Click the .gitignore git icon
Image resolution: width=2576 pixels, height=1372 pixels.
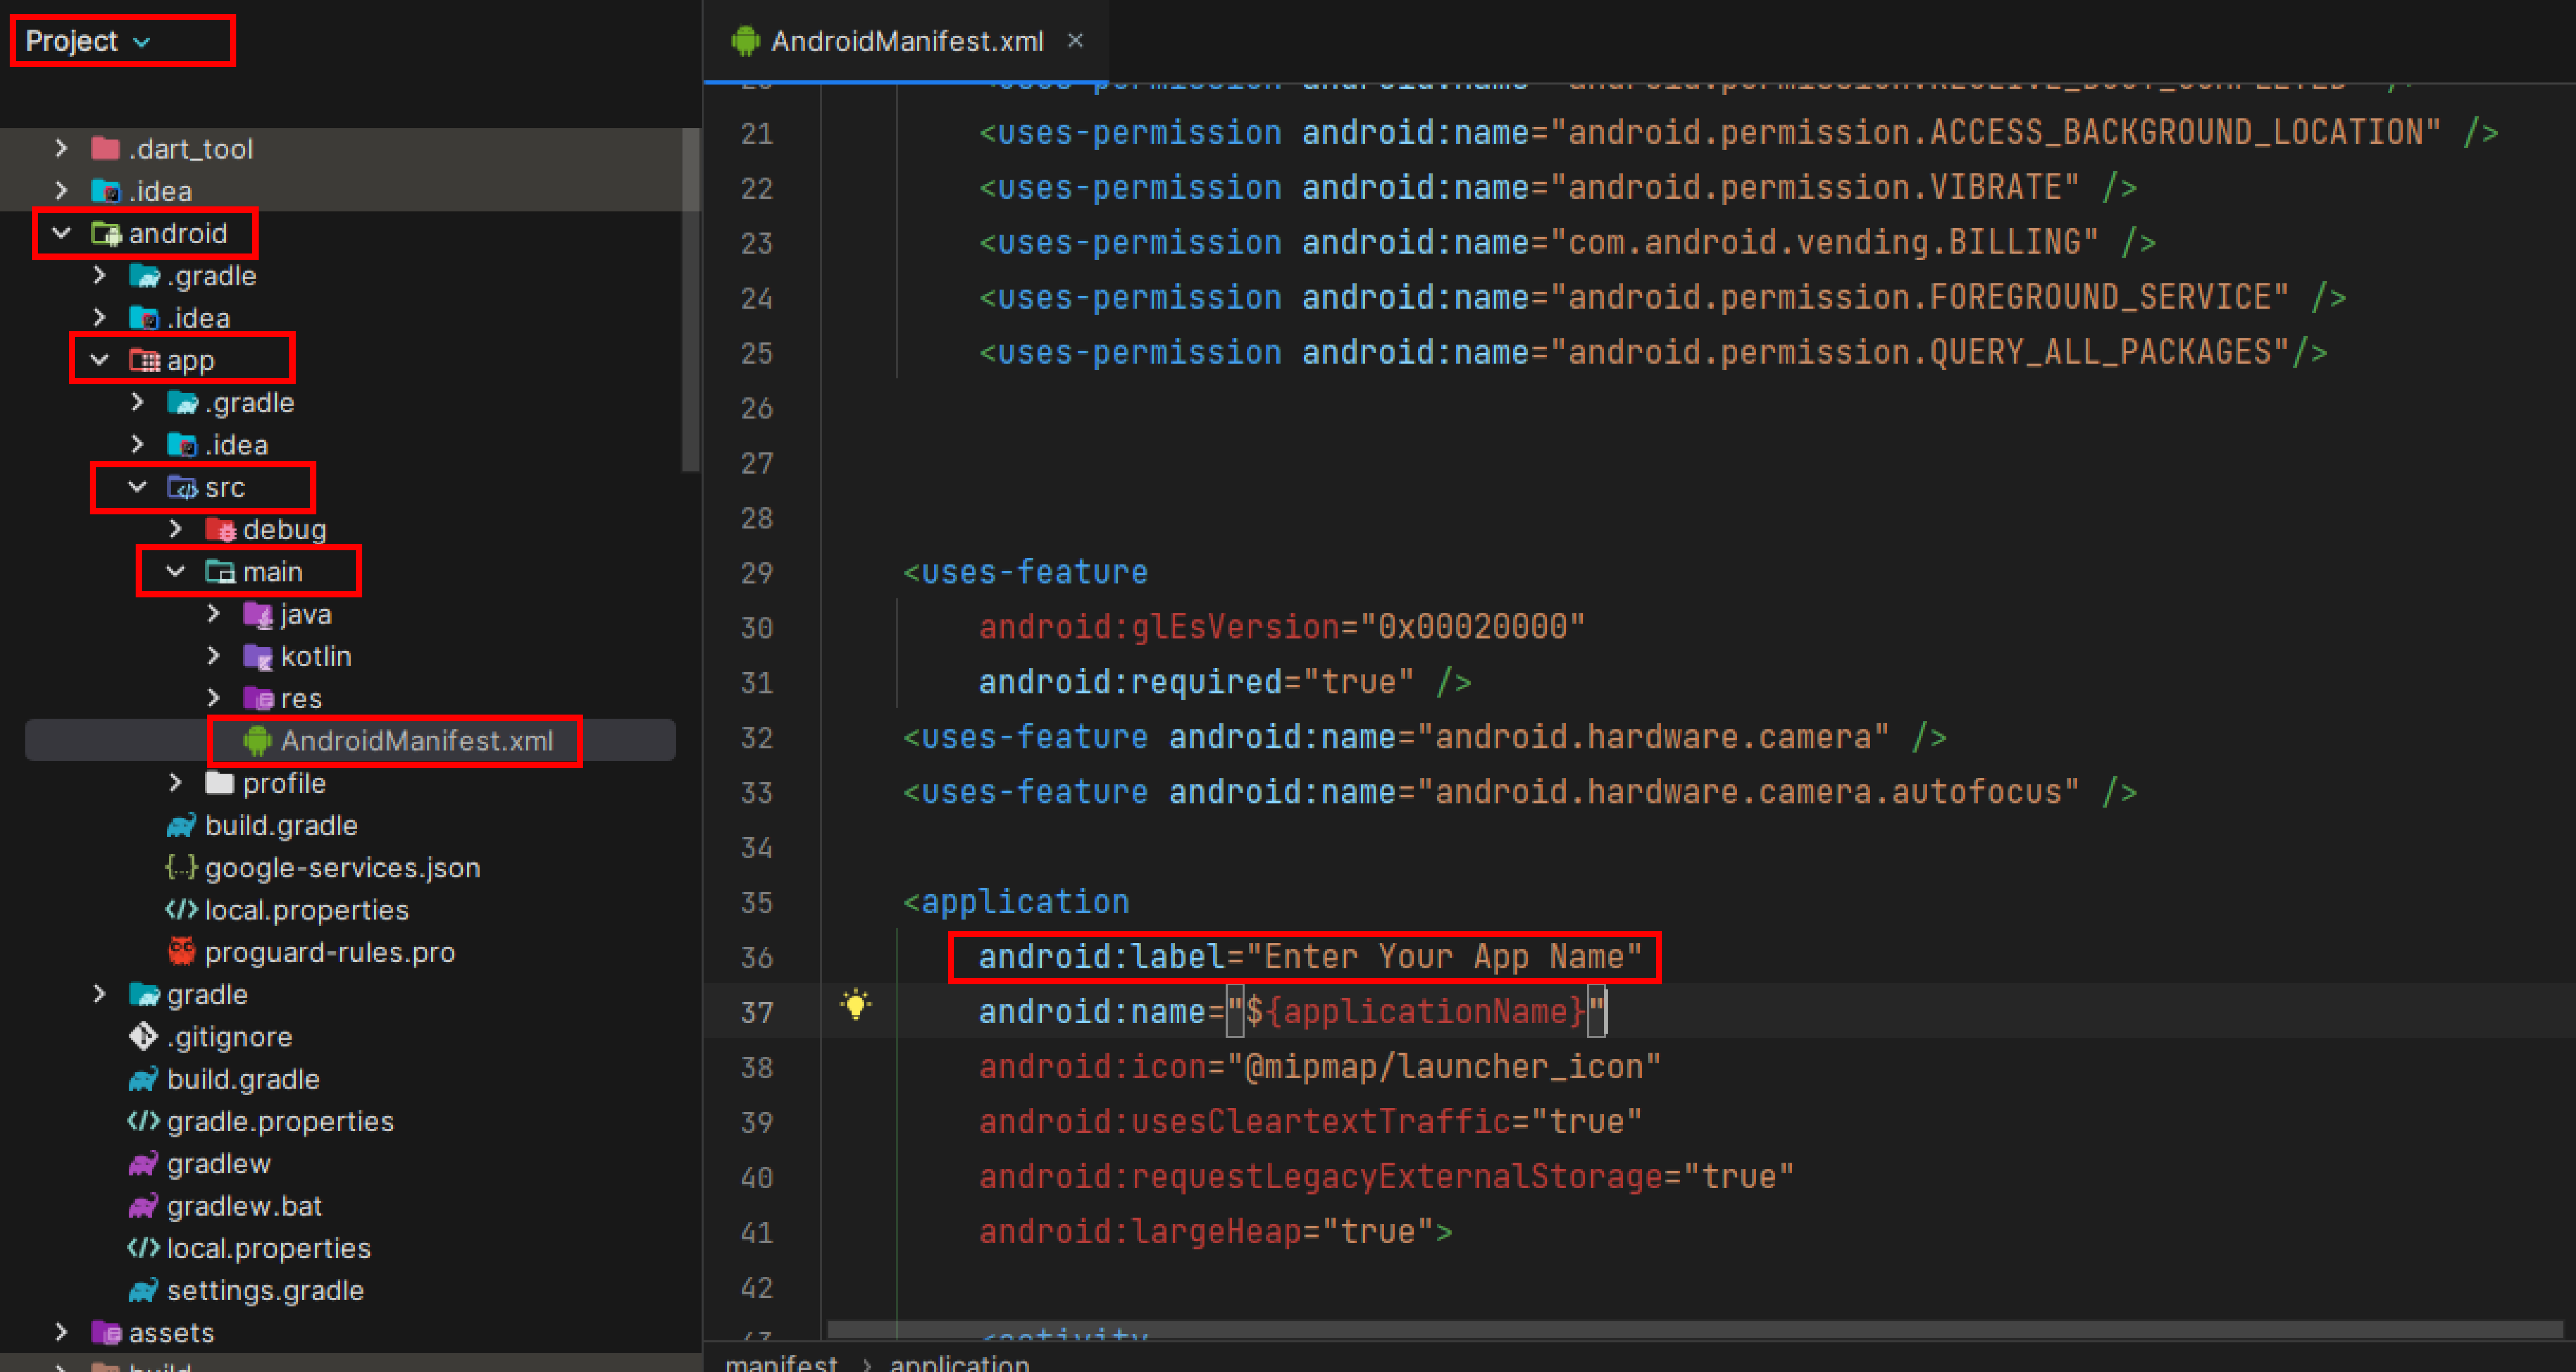pos(143,1036)
